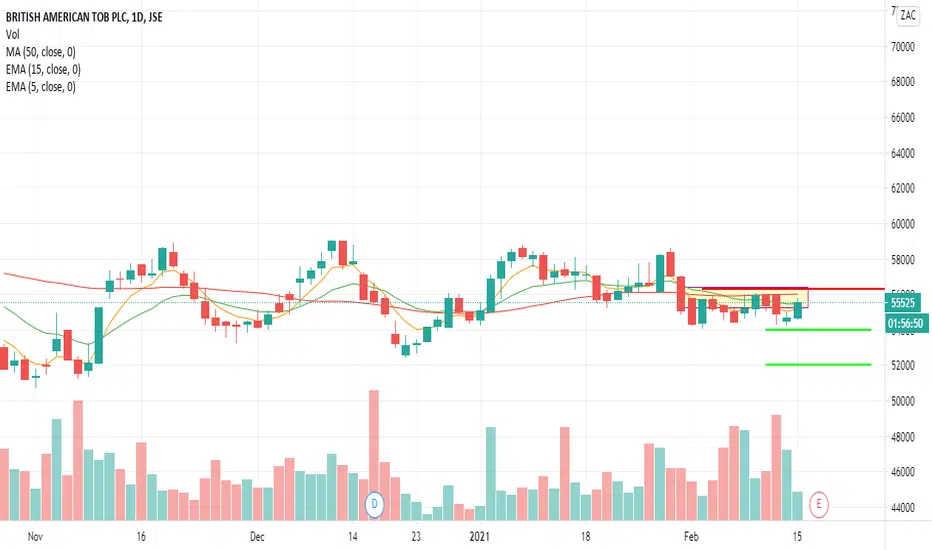The image size is (932, 550).
Task: Click the countdown timer 01:56:50 label
Action: (x=906, y=323)
